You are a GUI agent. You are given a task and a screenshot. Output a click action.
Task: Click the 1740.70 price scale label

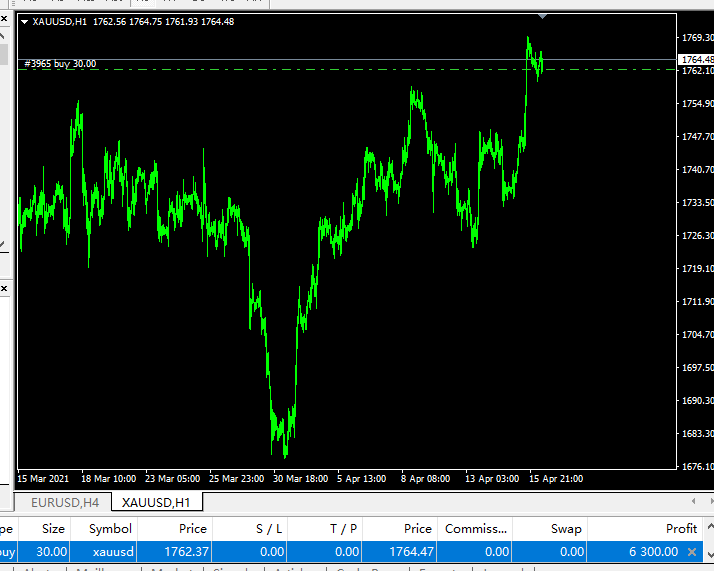tap(698, 170)
